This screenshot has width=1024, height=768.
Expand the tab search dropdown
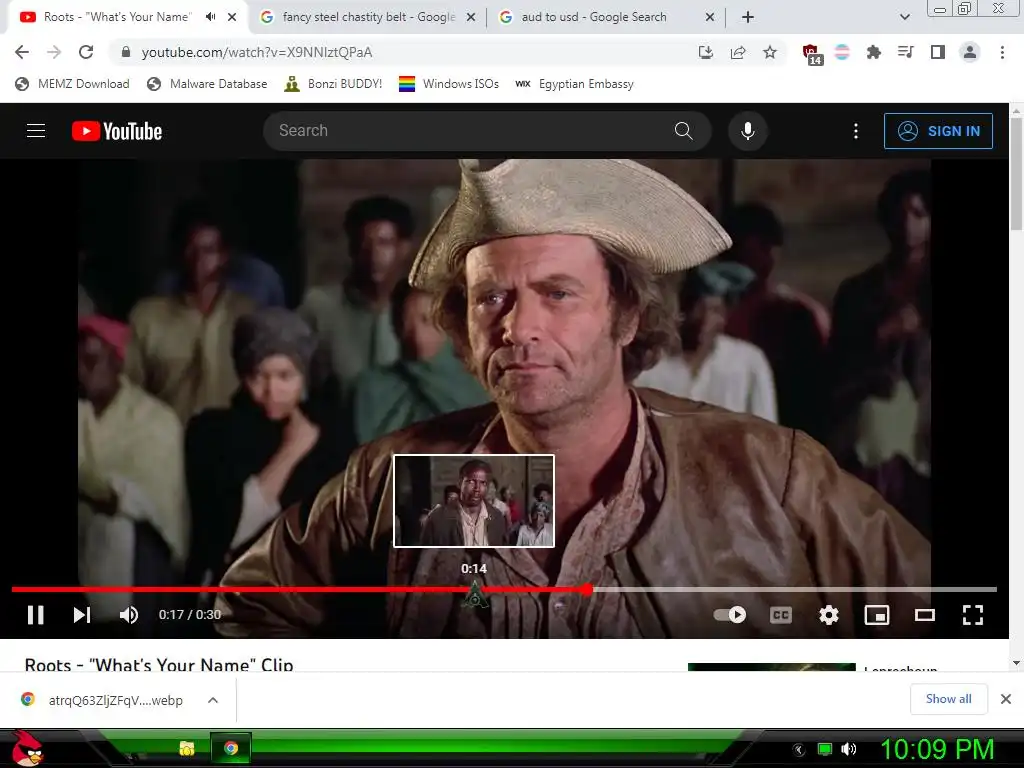904,17
